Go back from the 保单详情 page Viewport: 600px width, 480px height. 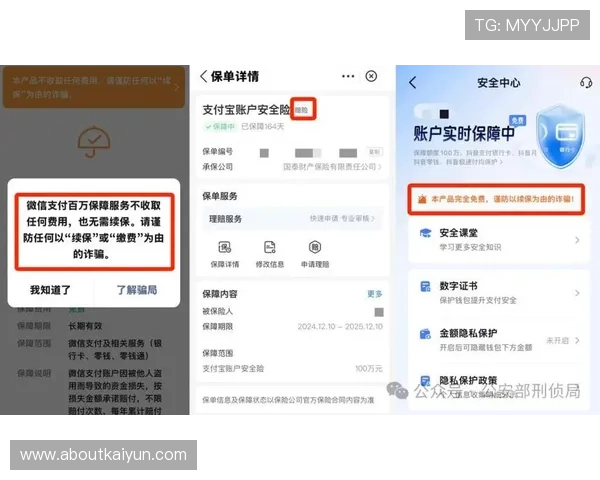click(x=204, y=76)
